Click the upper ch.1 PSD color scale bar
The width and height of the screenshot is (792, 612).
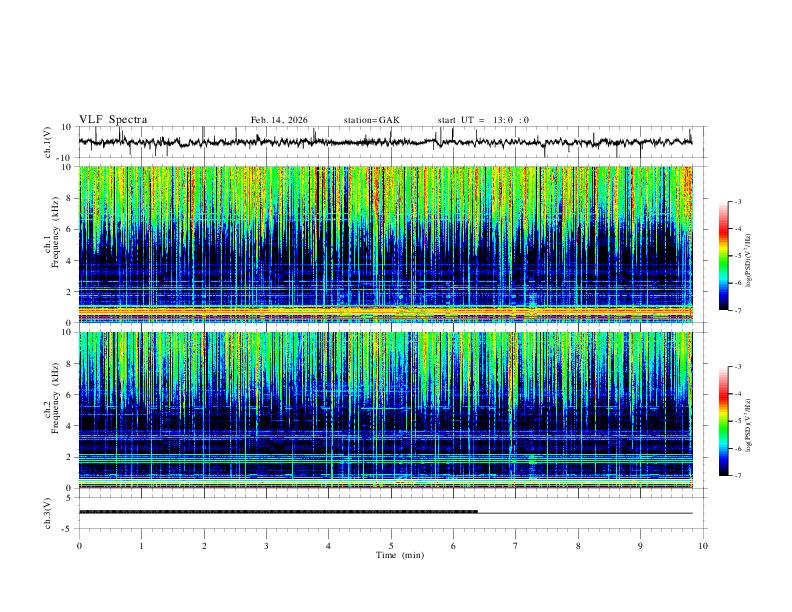pyautogui.click(x=724, y=256)
